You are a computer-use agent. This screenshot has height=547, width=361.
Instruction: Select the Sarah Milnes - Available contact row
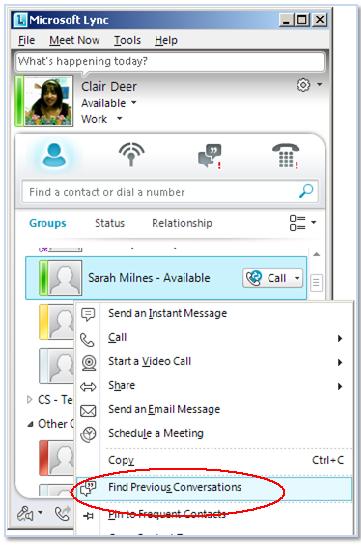[x=166, y=278]
